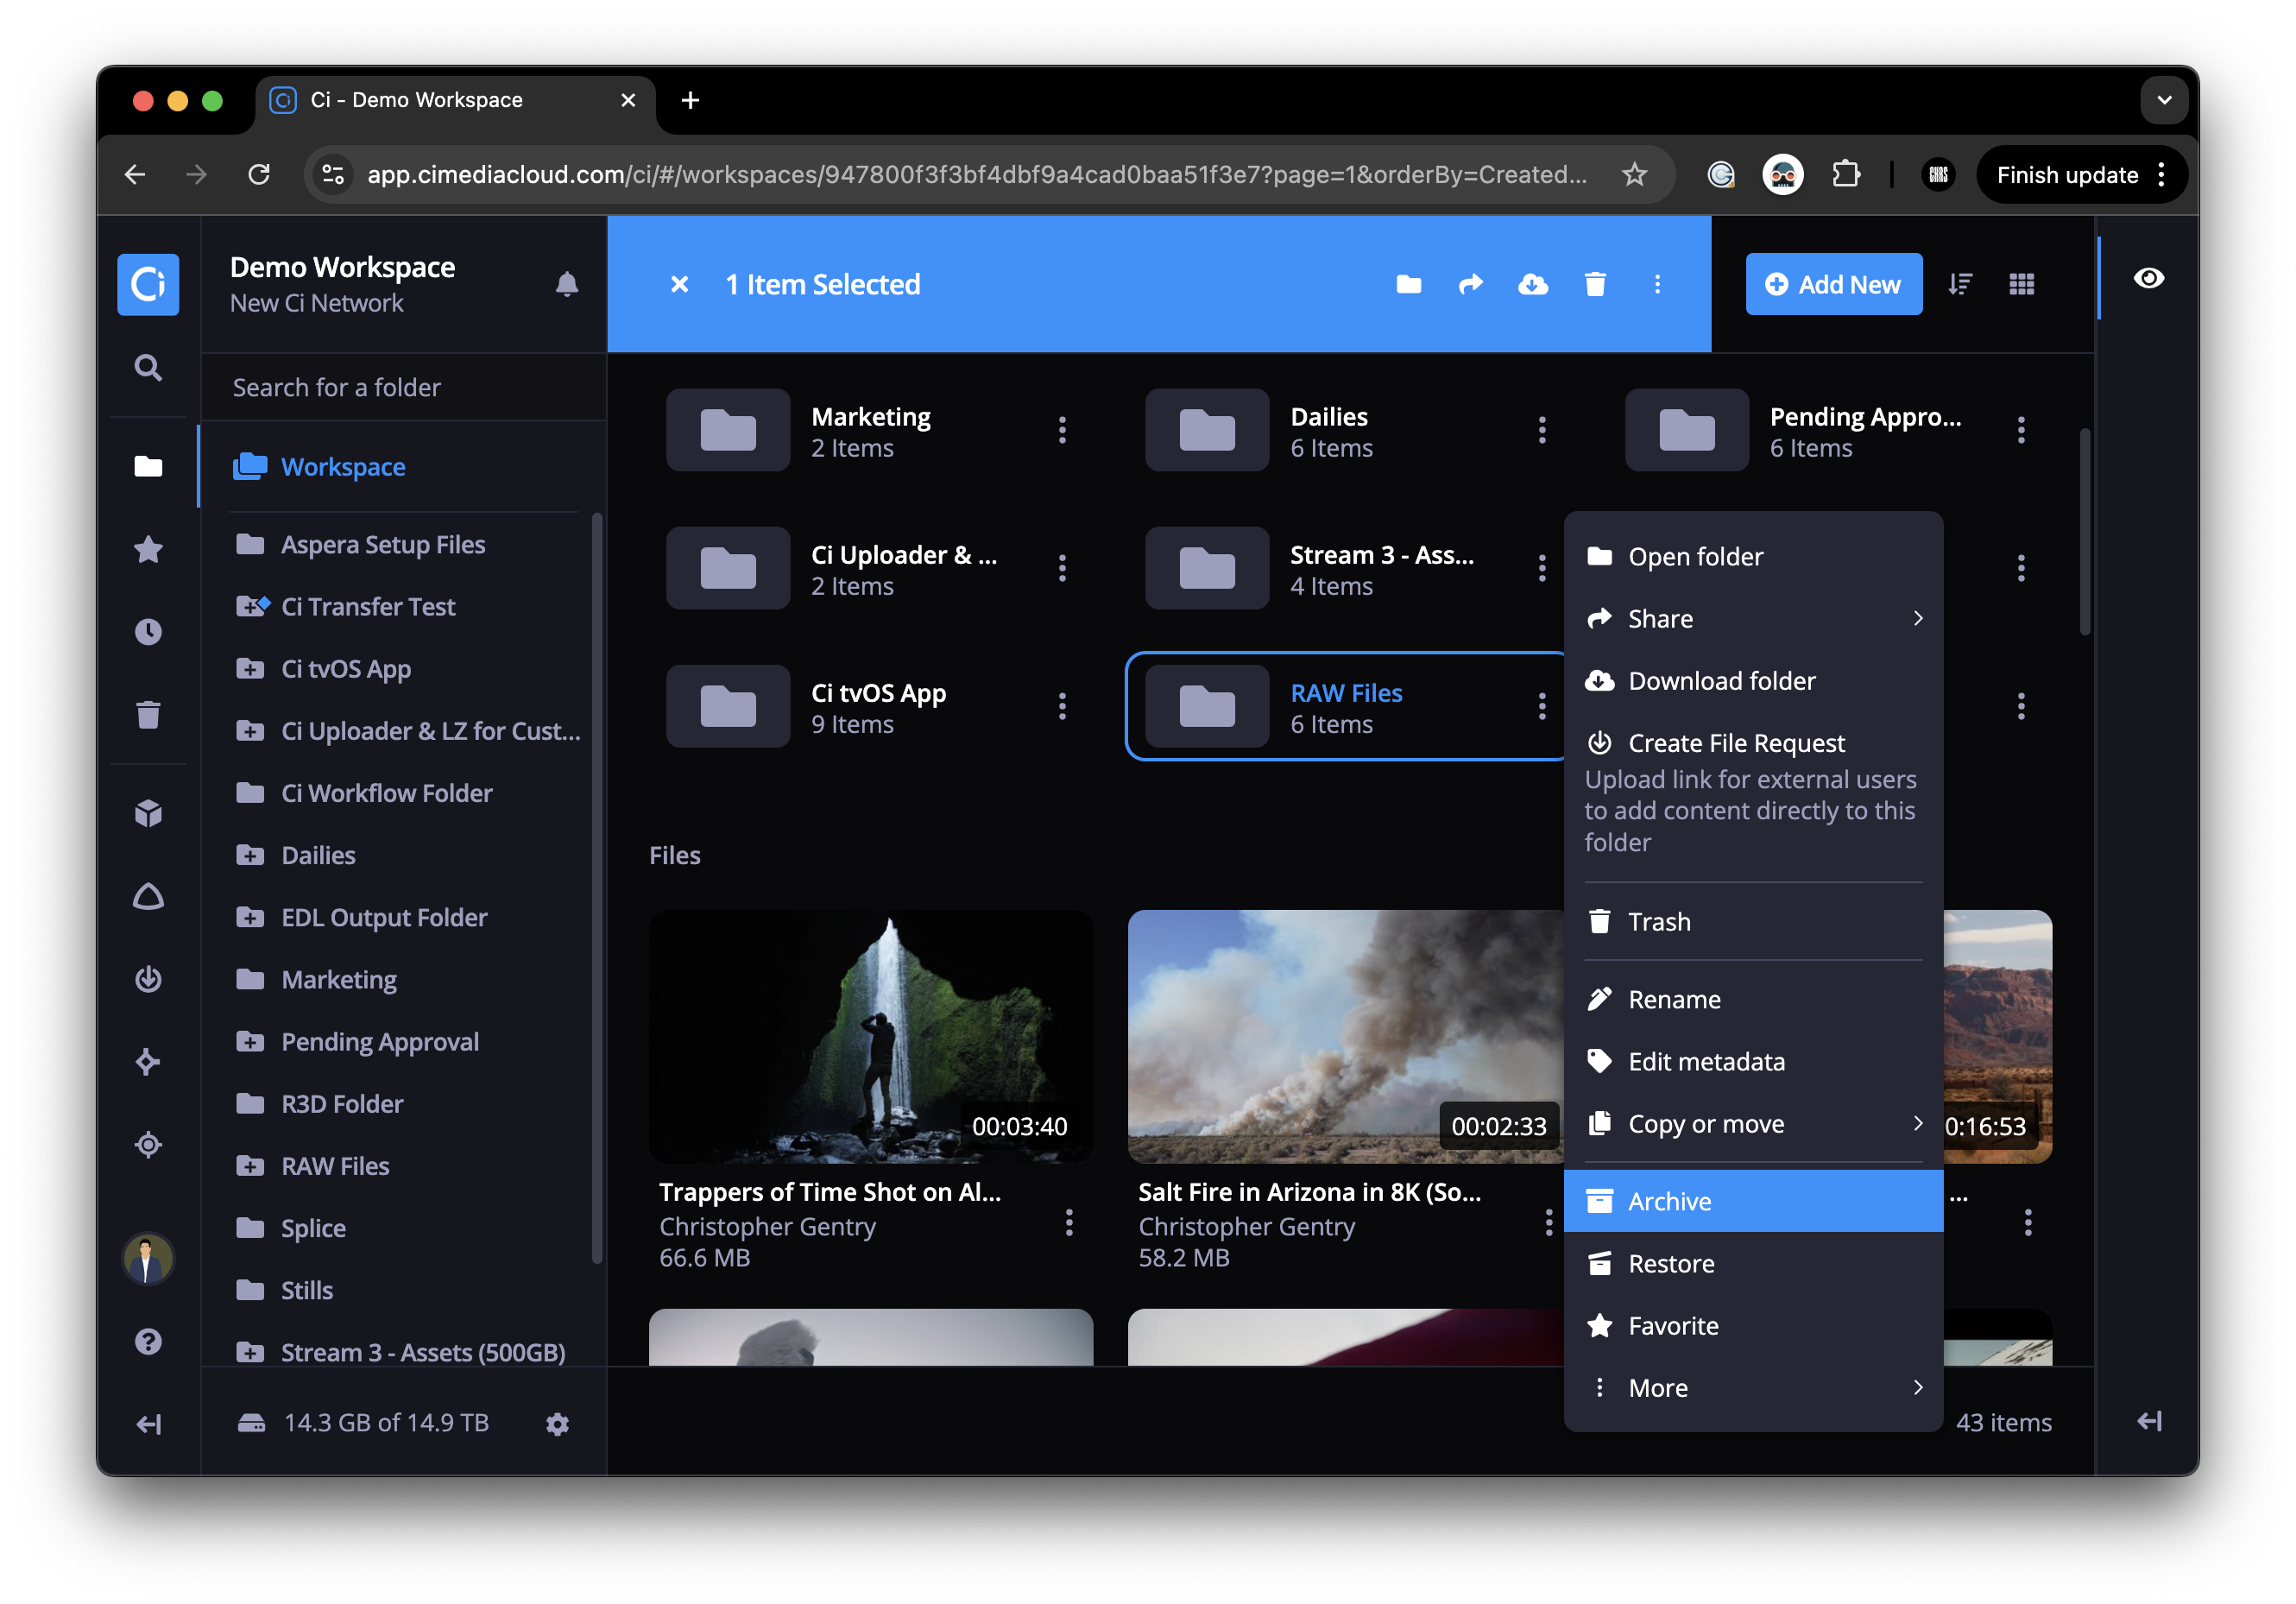Open selection bar more options dots
The height and width of the screenshot is (1604, 2296).
click(x=1658, y=284)
